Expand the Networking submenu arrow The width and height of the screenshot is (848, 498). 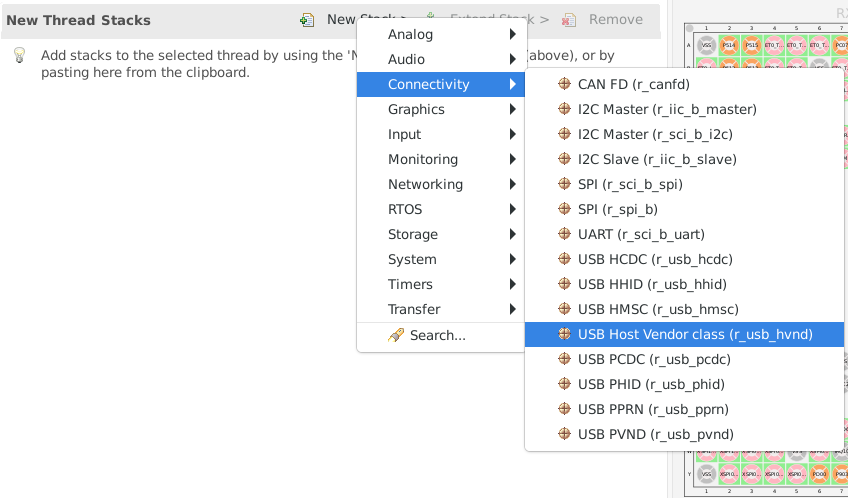point(513,184)
